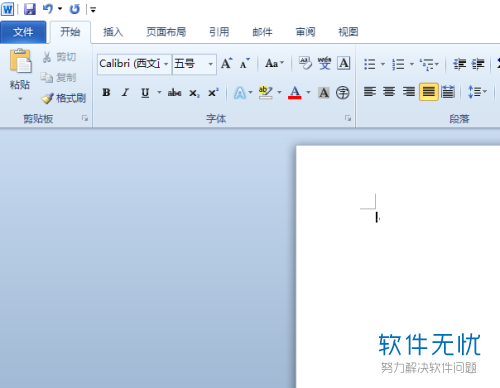Screen dimensions: 500x388
Task: Click the Increase Indent icon
Action: (478, 64)
